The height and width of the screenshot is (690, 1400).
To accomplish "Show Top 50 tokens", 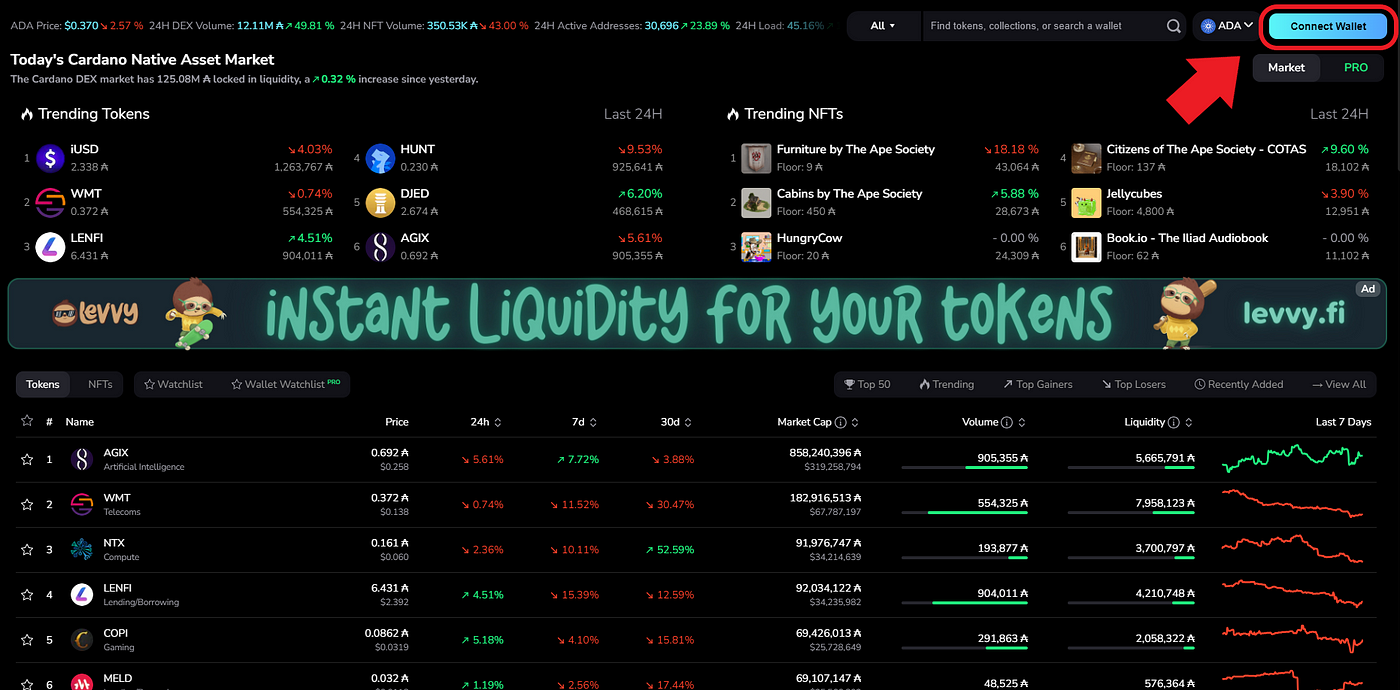I will coord(867,384).
